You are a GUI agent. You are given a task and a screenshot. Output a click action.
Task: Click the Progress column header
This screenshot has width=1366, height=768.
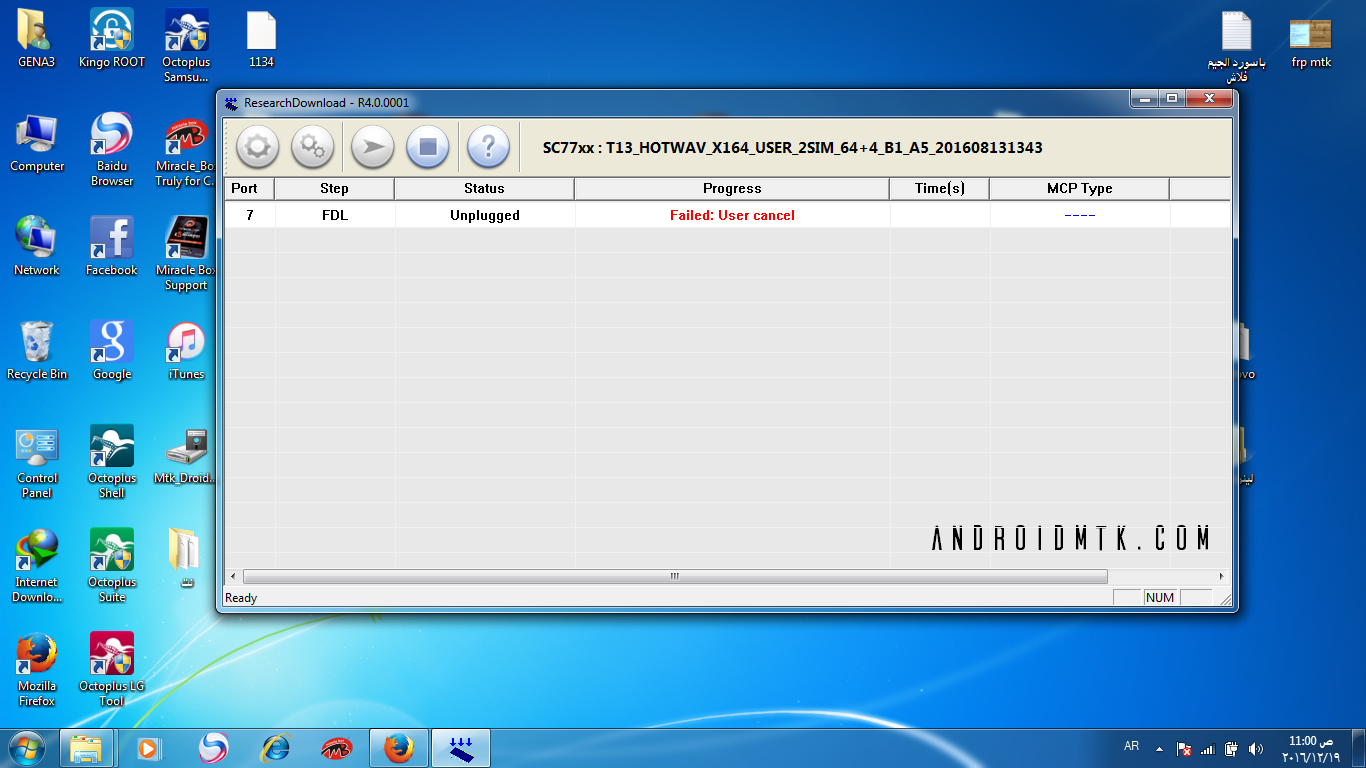click(732, 188)
